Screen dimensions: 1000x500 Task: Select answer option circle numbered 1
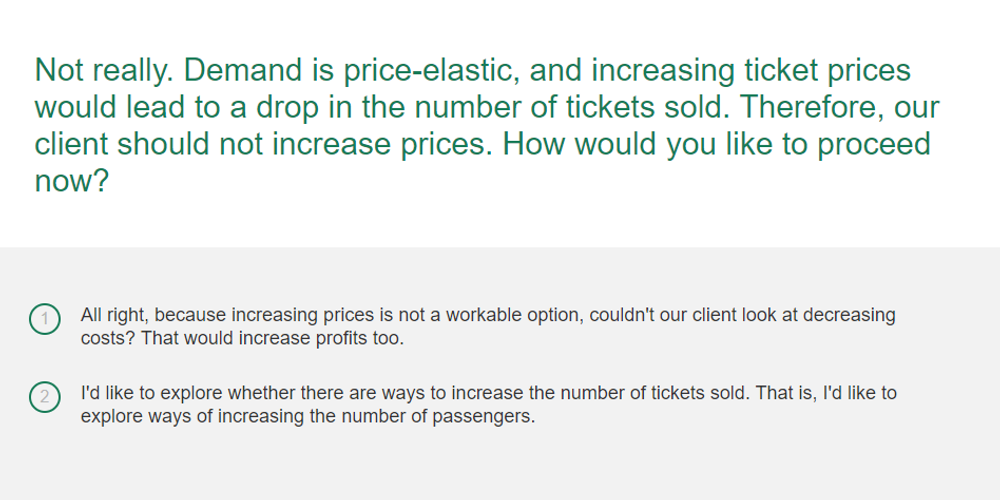click(x=45, y=319)
